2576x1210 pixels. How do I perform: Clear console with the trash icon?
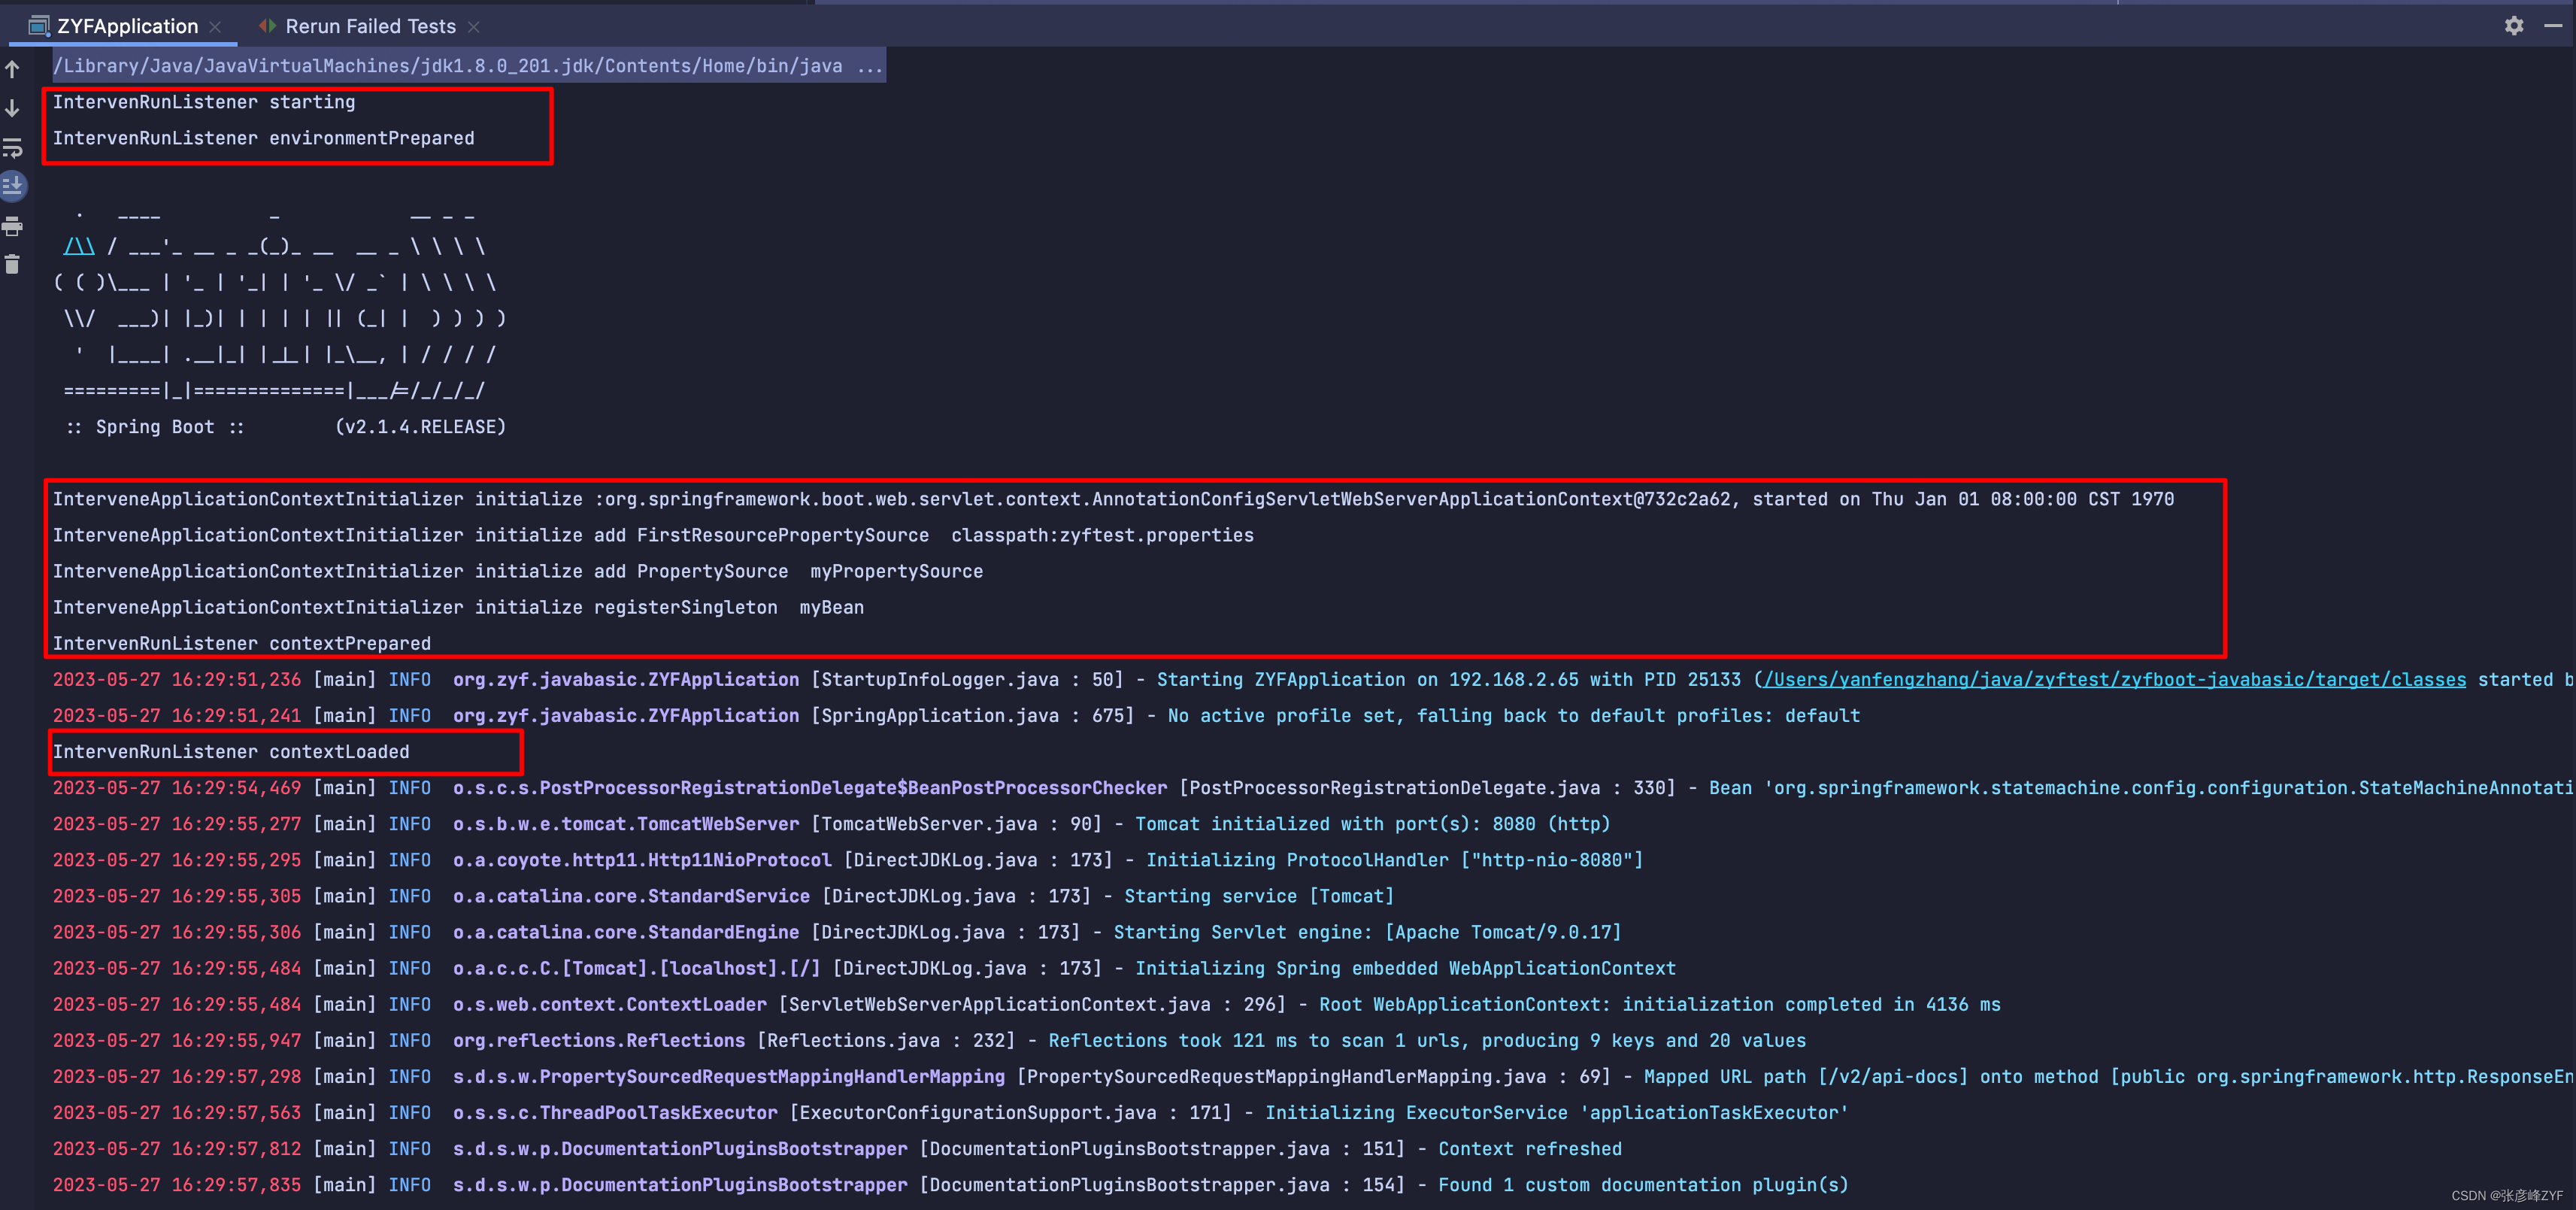(13, 265)
